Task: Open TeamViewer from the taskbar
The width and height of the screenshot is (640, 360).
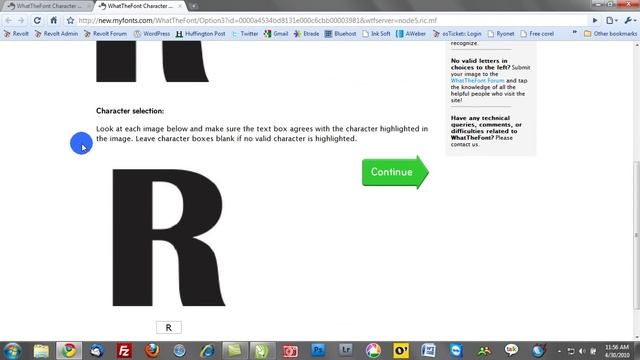Action: tap(456, 351)
